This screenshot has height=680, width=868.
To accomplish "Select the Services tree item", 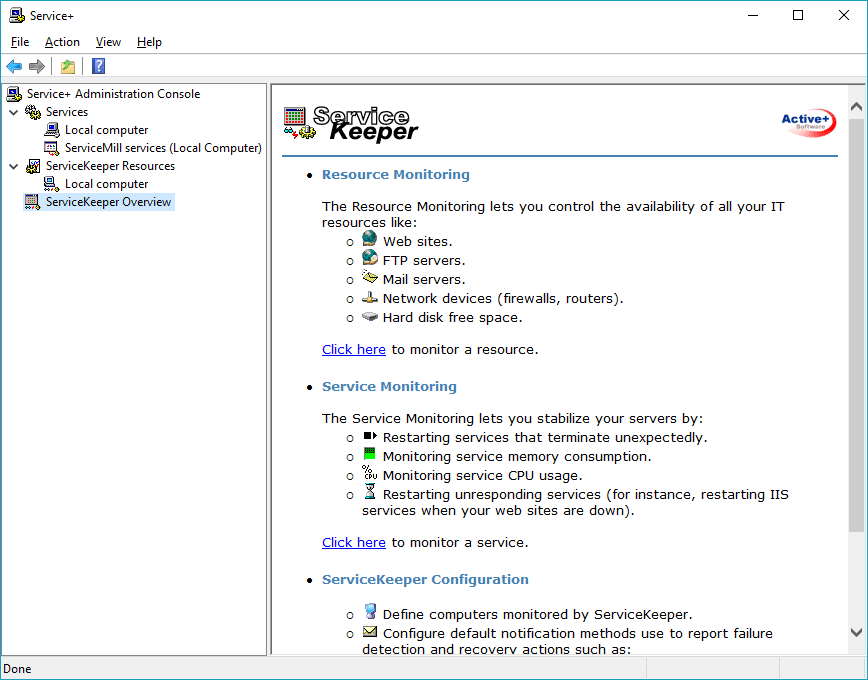I will [x=66, y=112].
